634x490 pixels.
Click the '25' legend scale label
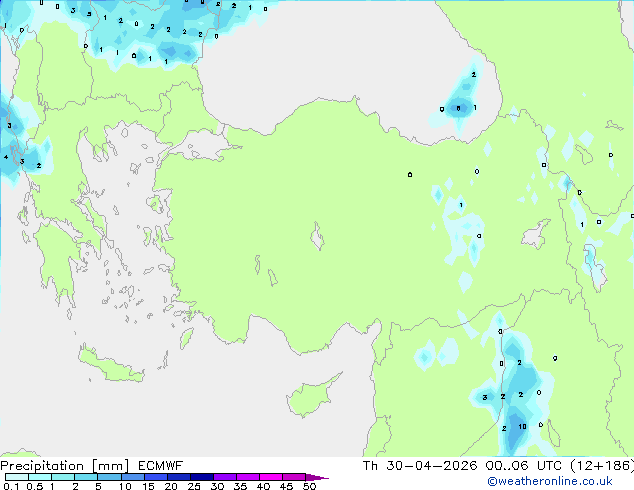click(194, 486)
